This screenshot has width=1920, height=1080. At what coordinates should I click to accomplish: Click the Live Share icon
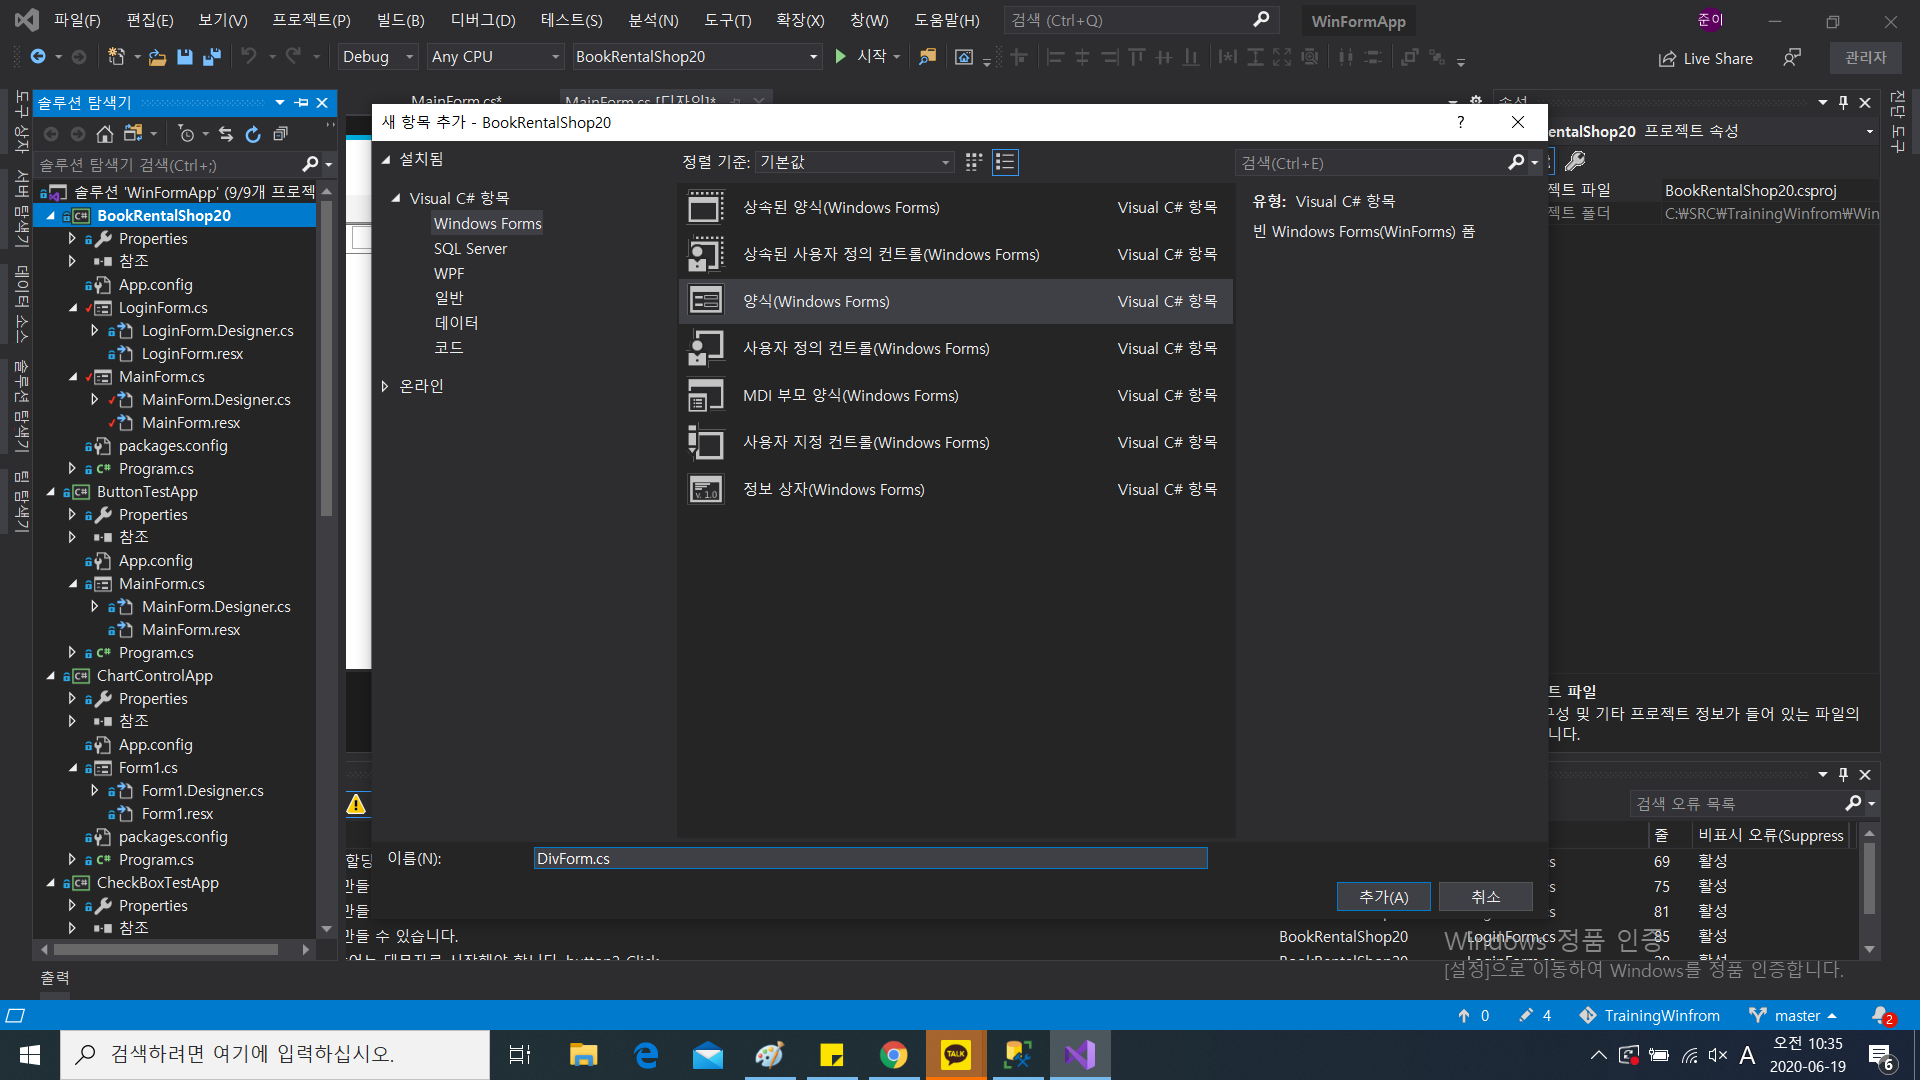click(x=1667, y=59)
